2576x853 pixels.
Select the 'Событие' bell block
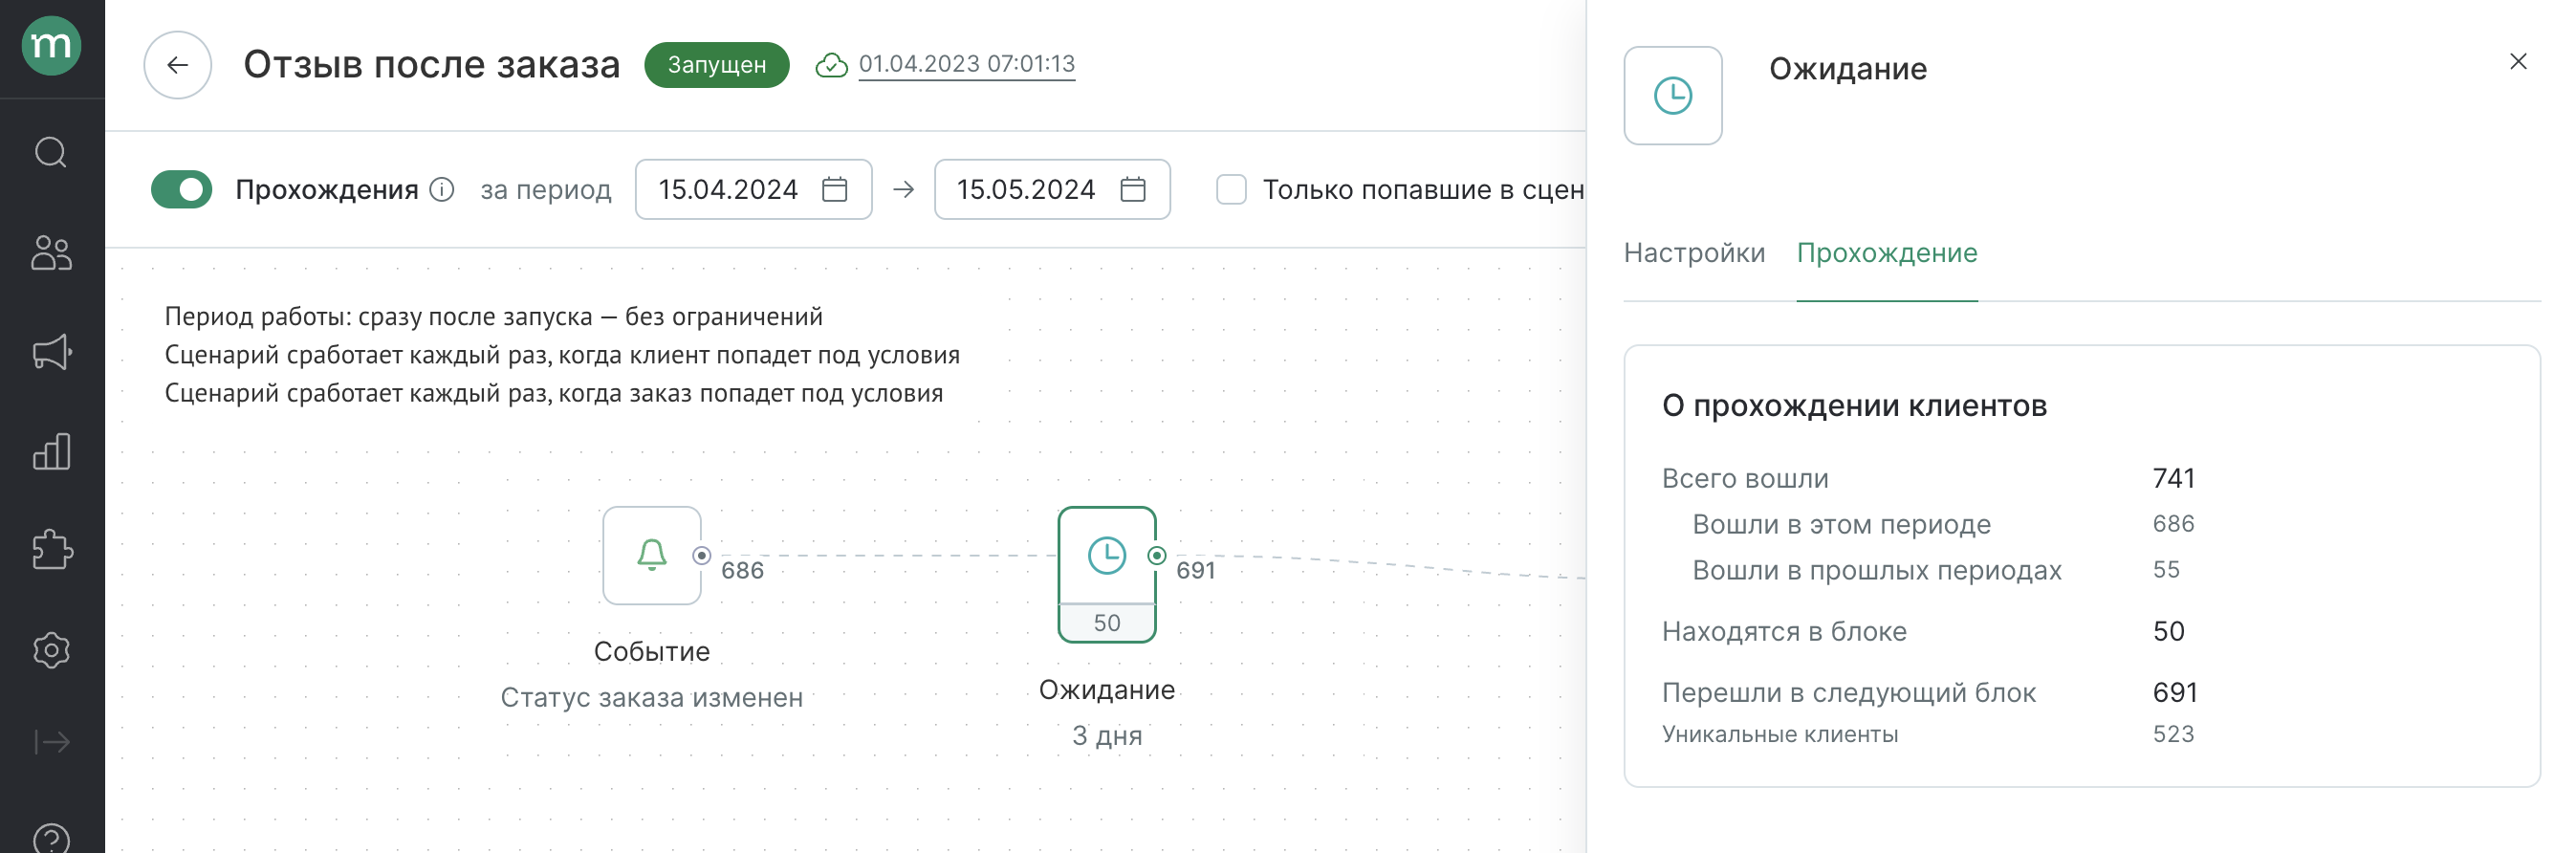[651, 555]
